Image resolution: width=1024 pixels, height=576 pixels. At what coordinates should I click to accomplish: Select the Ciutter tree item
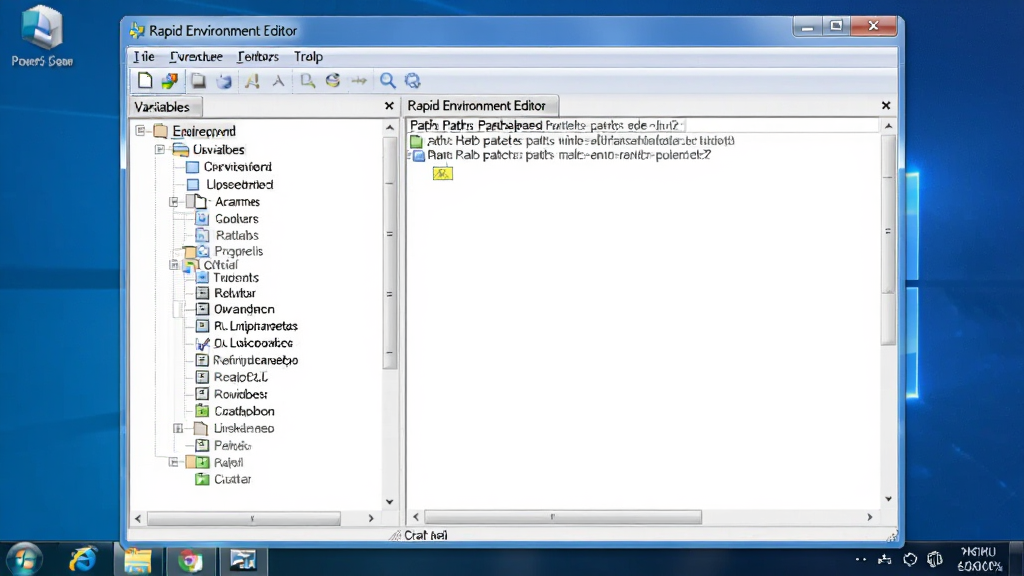tap(232, 479)
